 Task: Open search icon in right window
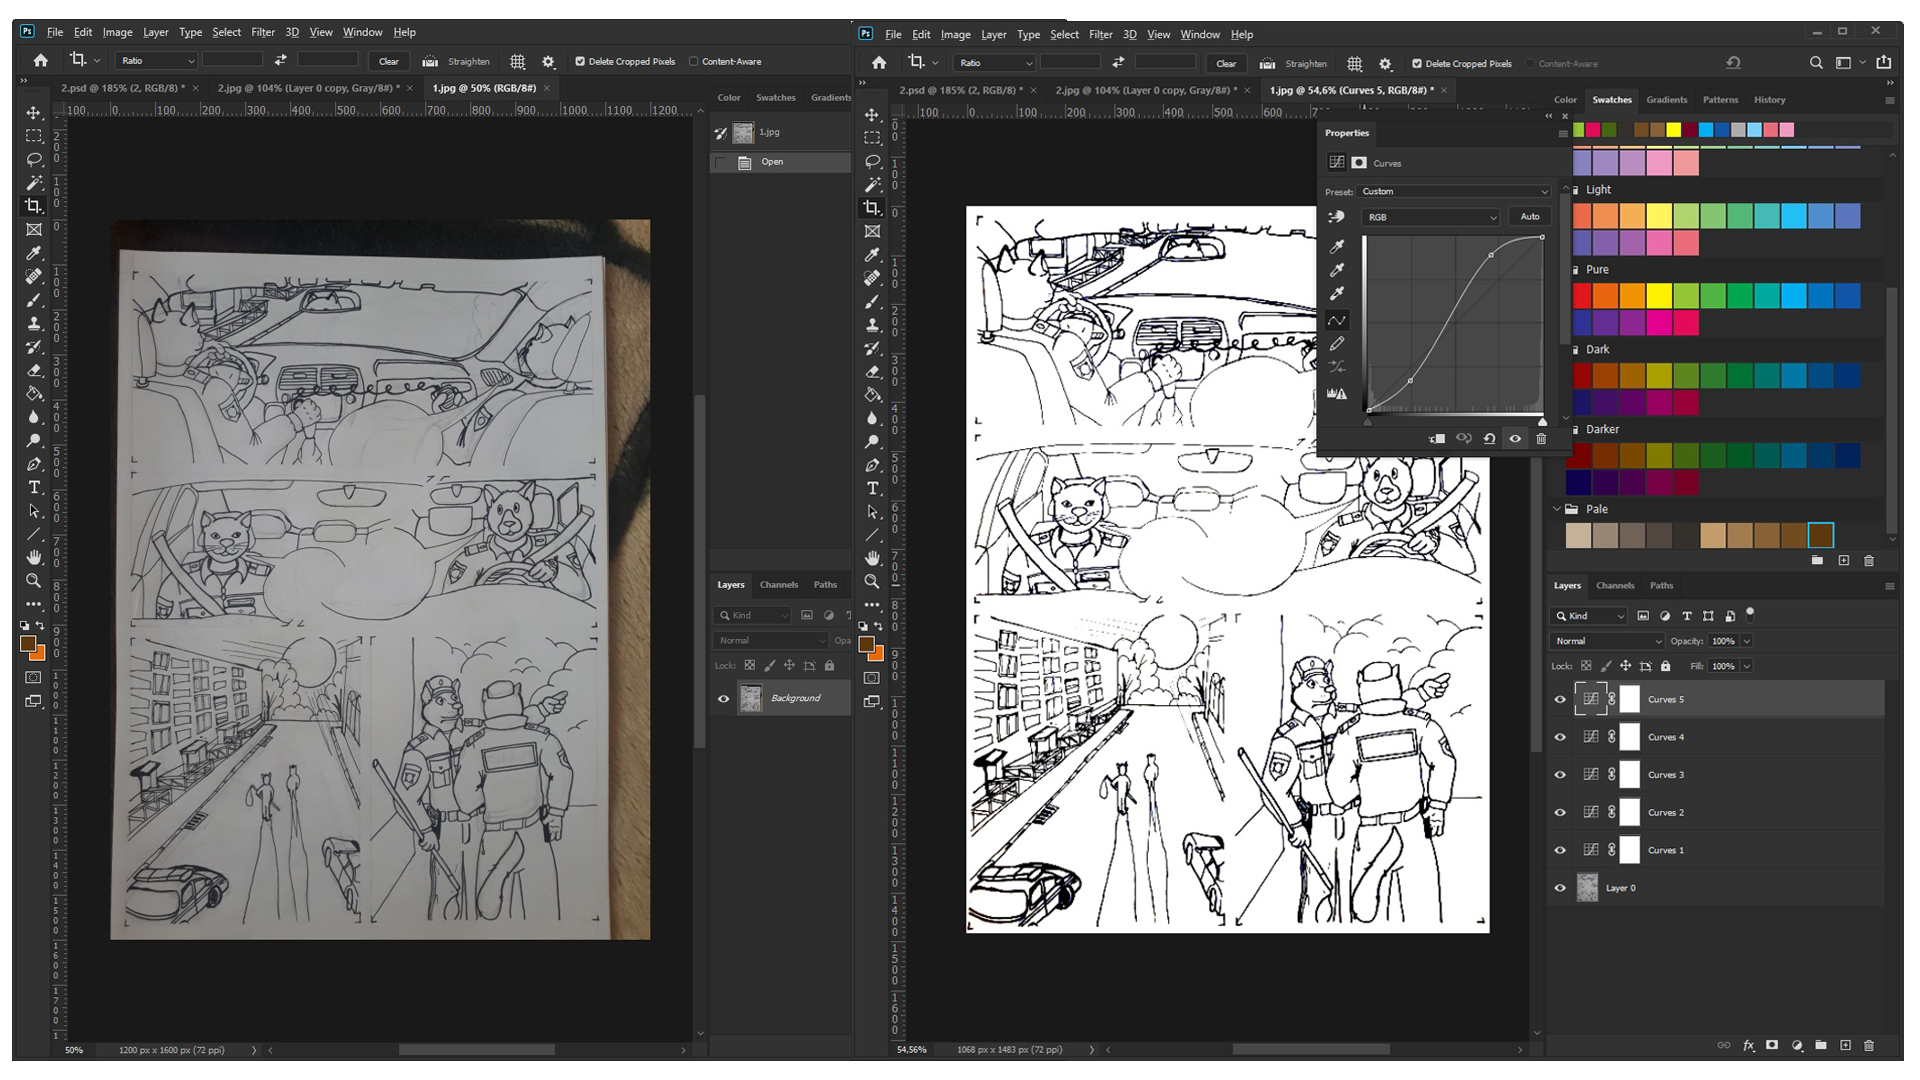1816,63
